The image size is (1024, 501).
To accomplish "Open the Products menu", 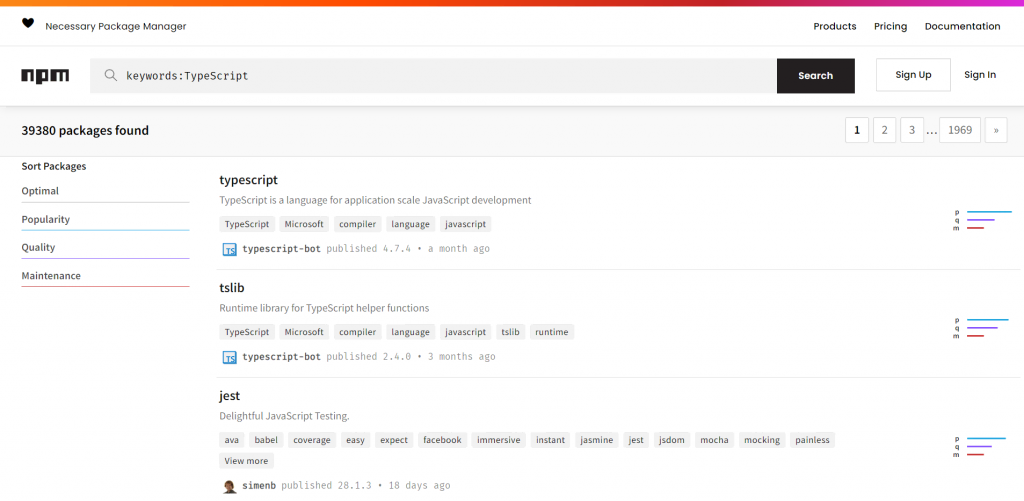I will (x=835, y=26).
